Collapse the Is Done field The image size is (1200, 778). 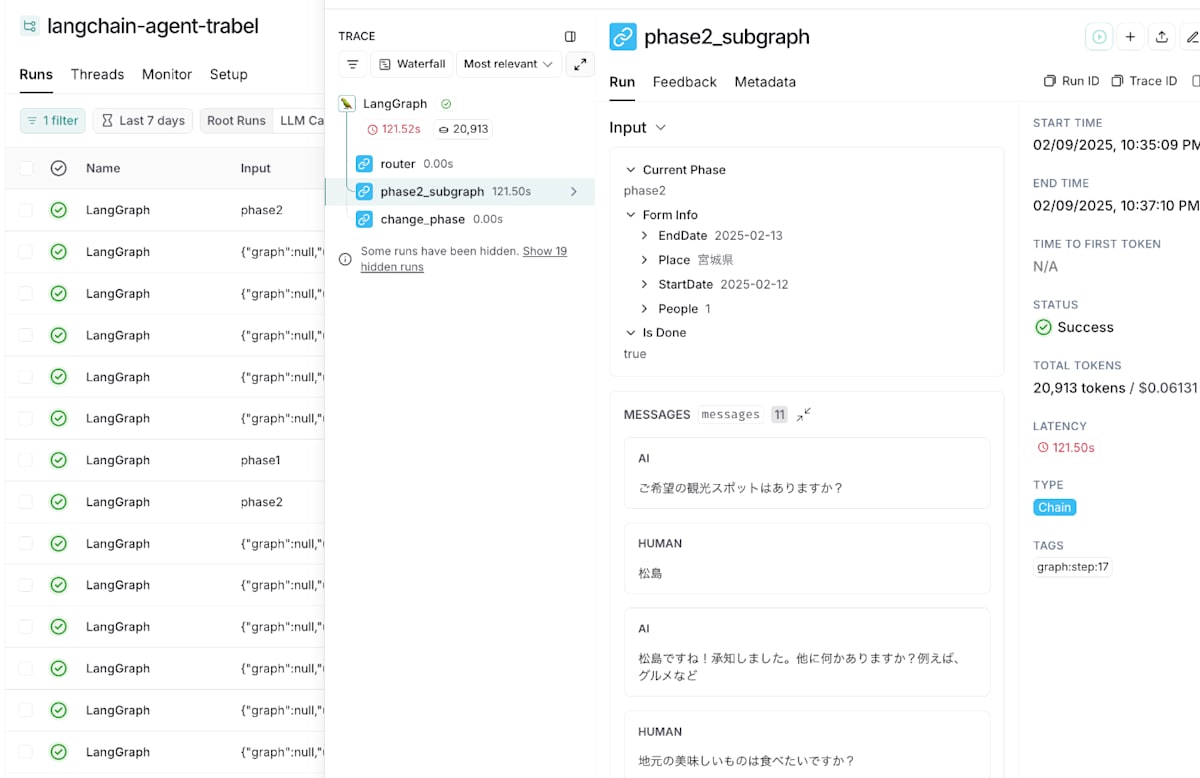click(x=631, y=333)
